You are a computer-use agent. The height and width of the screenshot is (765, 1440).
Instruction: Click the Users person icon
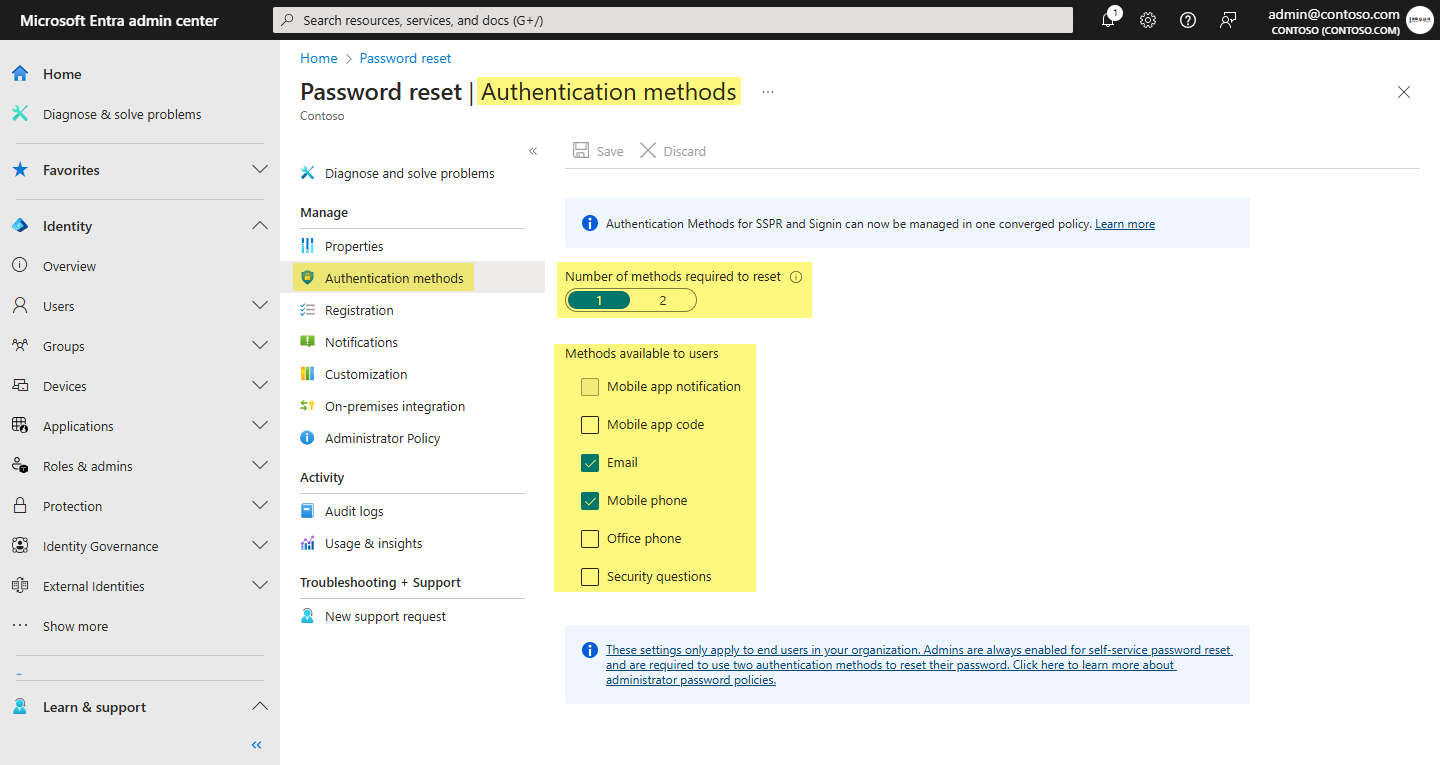click(20, 306)
